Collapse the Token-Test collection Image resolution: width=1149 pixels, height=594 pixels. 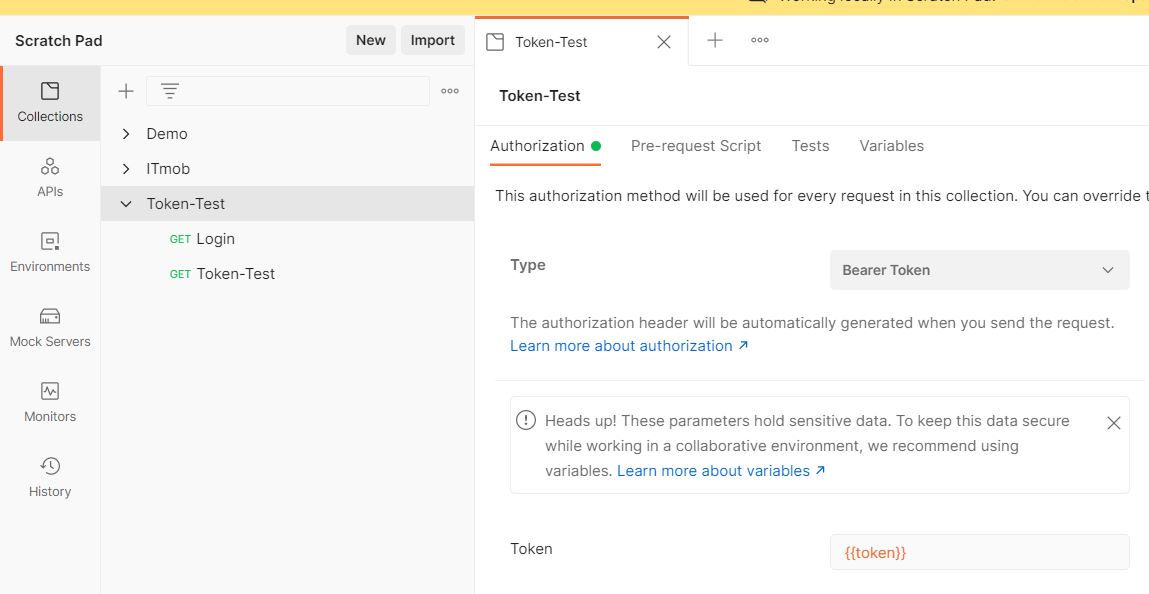(126, 204)
